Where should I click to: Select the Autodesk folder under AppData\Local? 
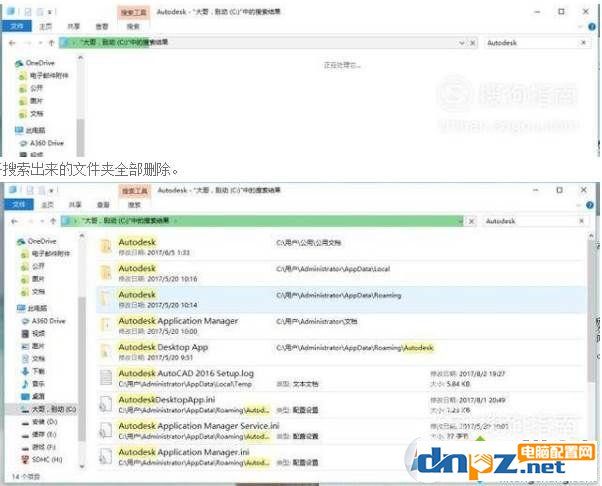(x=341, y=273)
